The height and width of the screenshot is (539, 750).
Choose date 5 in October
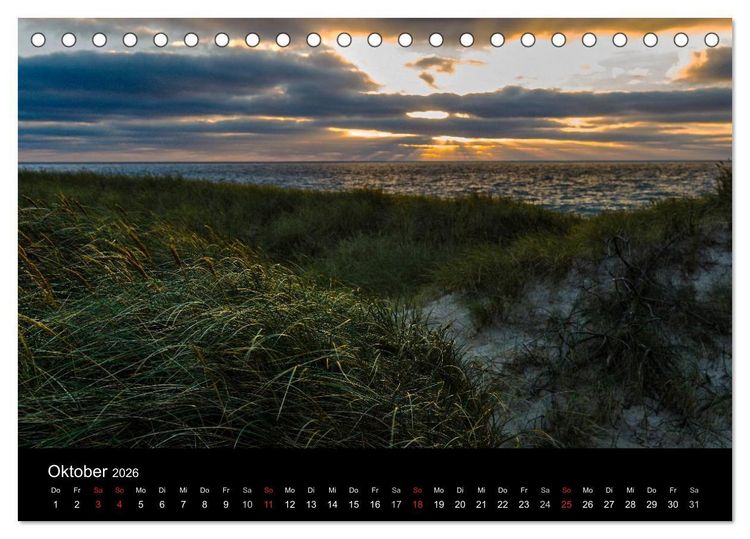tap(141, 505)
